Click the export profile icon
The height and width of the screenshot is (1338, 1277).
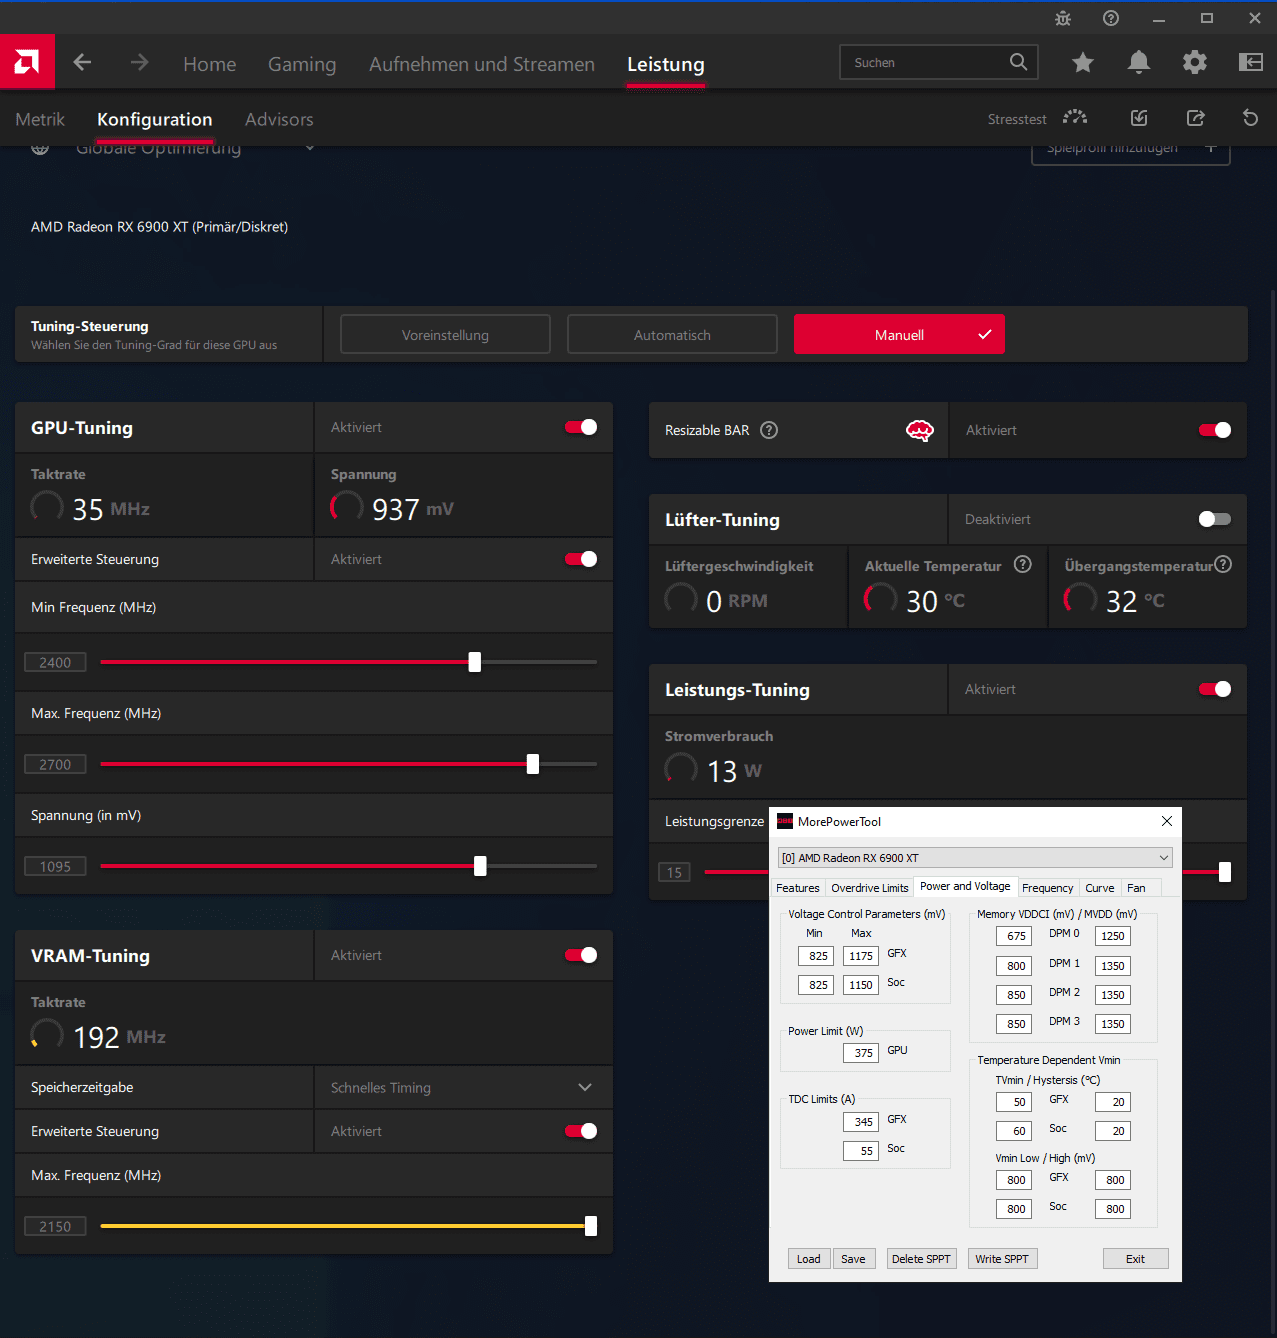pyautogui.click(x=1195, y=118)
